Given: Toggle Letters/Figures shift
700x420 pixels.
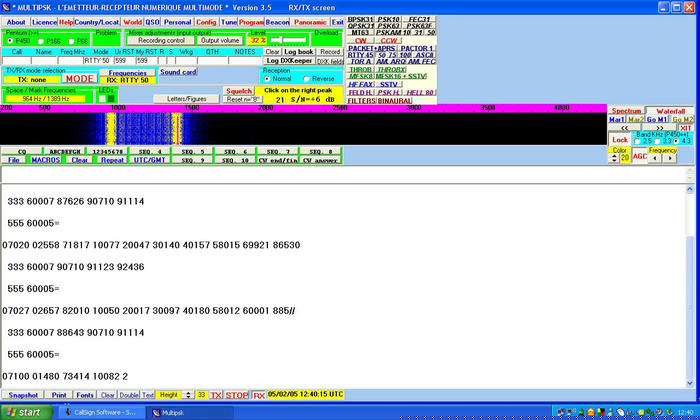Looking at the screenshot, I should [x=187, y=99].
